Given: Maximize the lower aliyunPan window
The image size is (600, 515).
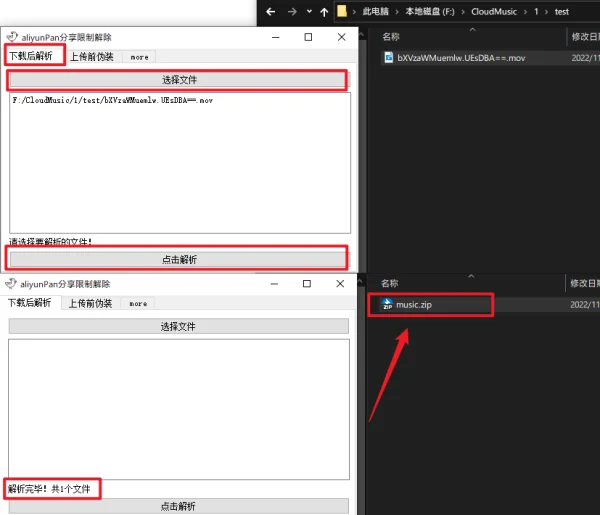Looking at the screenshot, I should (307, 284).
